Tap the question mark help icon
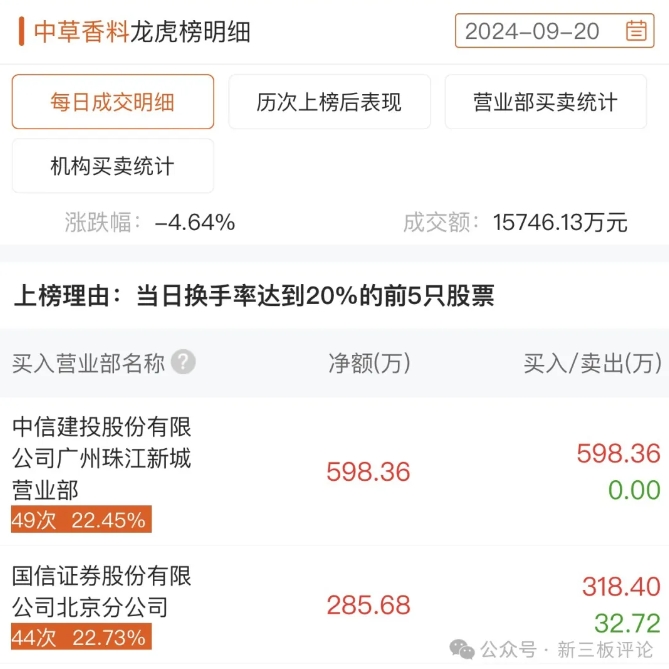The width and height of the screenshot is (669, 669). [183, 362]
